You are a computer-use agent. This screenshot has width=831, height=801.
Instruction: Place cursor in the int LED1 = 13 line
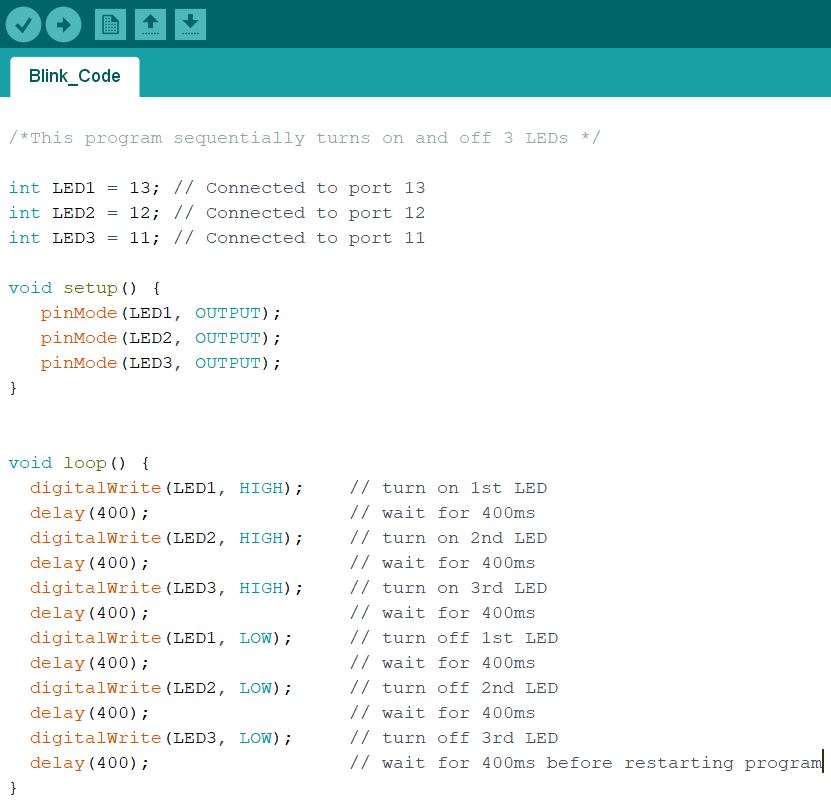[217, 188]
